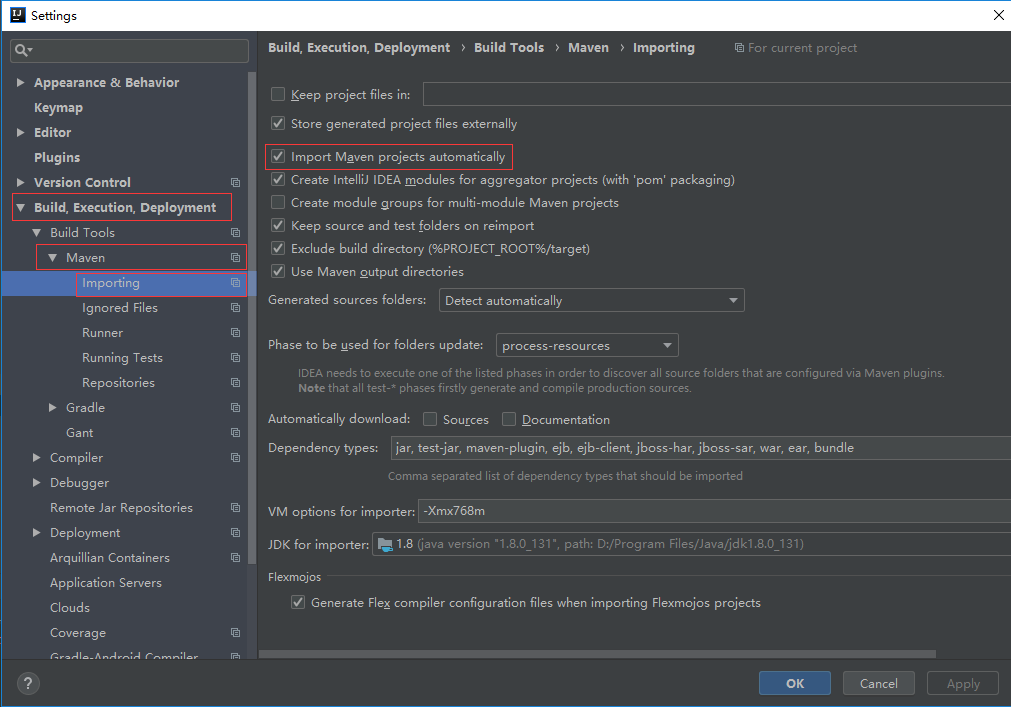Click the project-level icon next to Gant

click(235, 432)
